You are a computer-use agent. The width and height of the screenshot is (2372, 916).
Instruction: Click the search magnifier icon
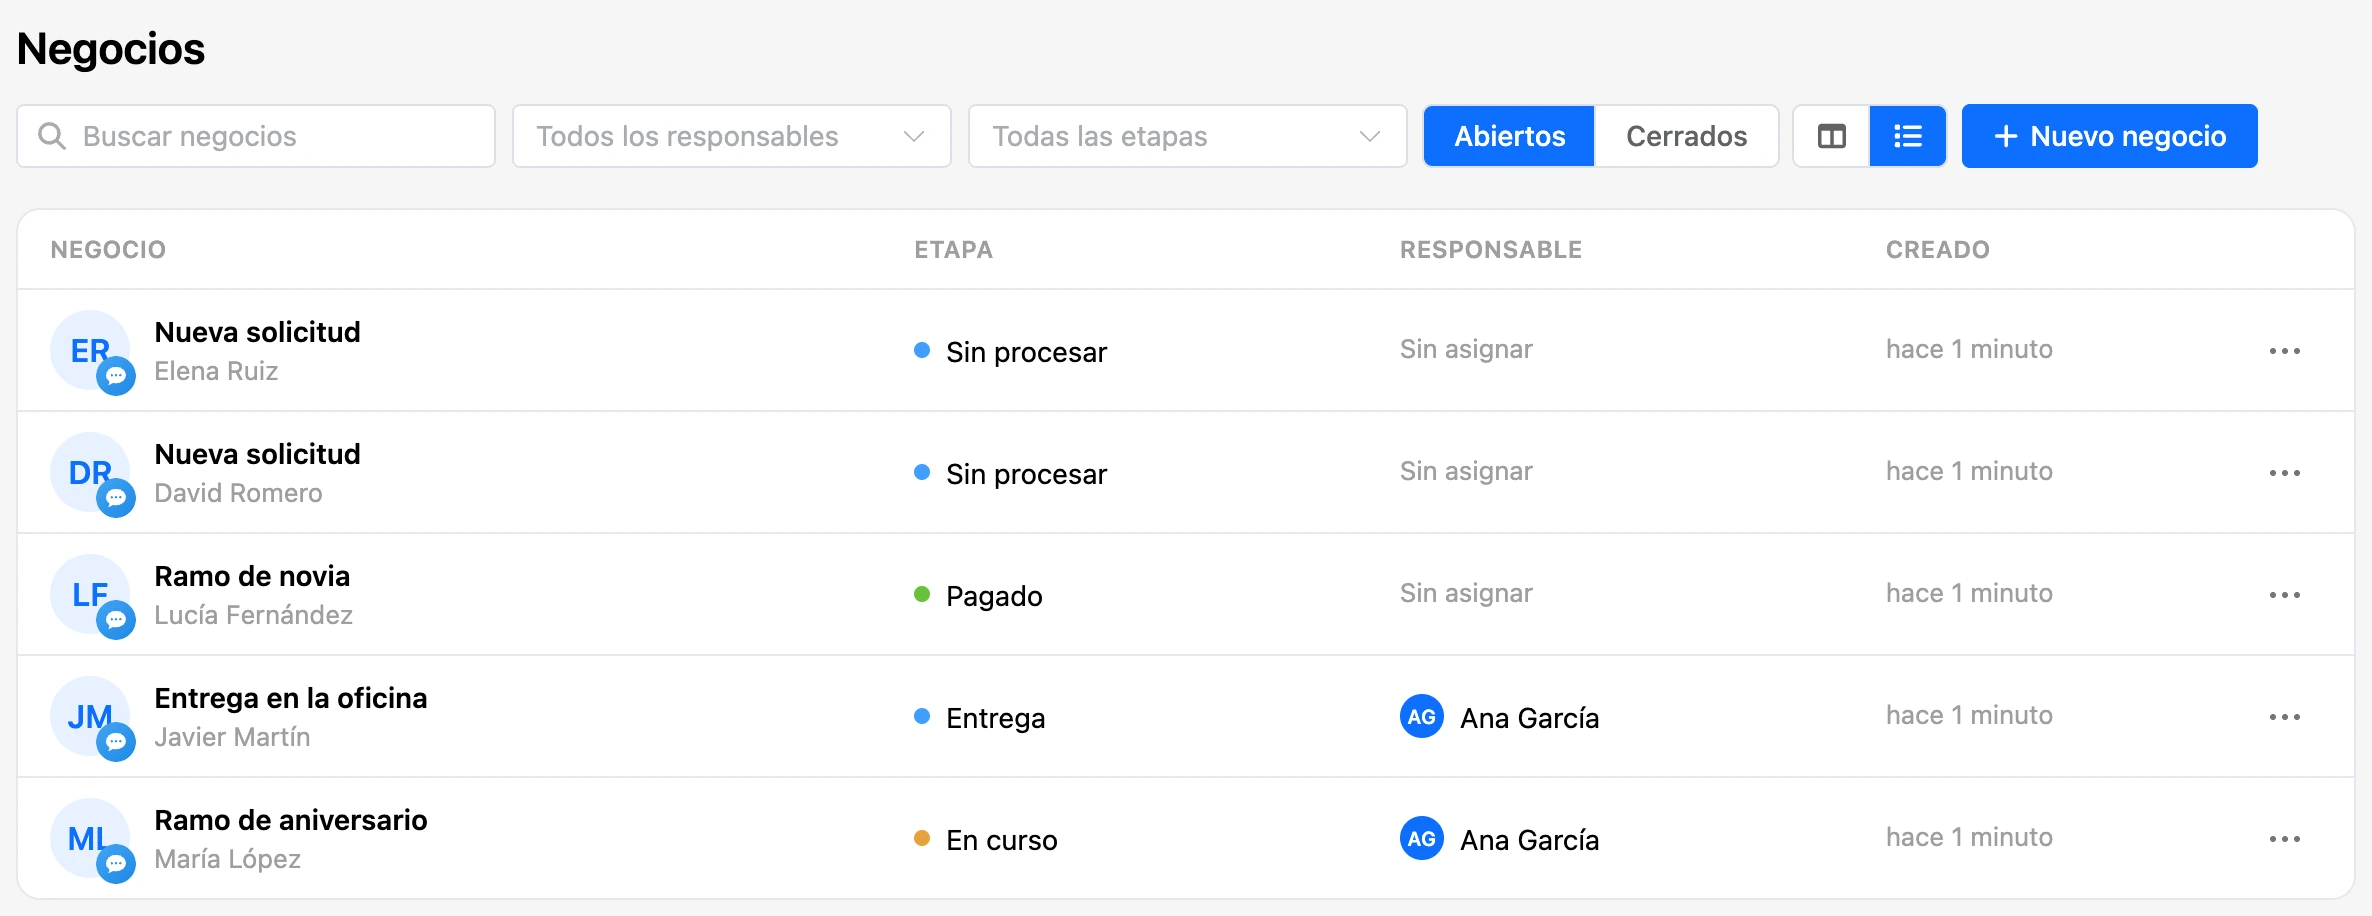coord(52,136)
